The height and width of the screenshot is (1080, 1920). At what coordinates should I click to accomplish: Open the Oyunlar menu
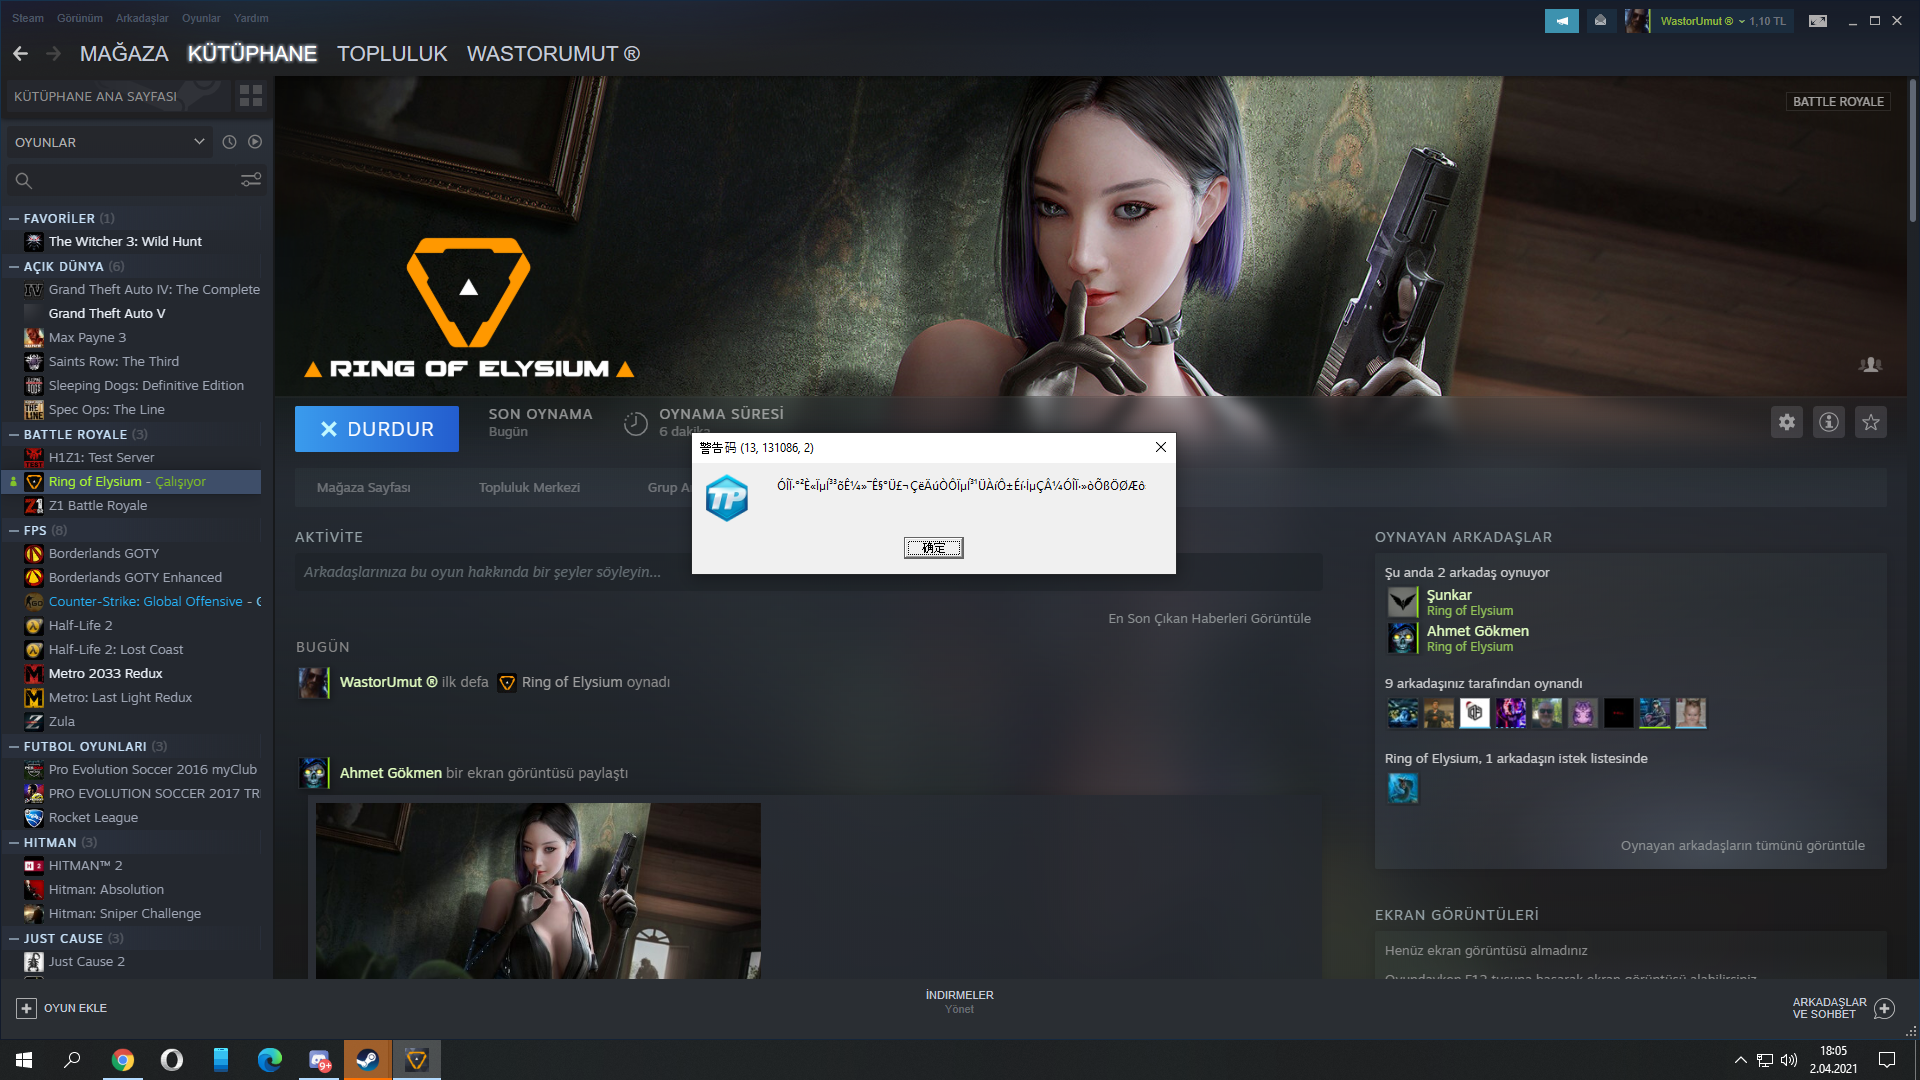(201, 18)
